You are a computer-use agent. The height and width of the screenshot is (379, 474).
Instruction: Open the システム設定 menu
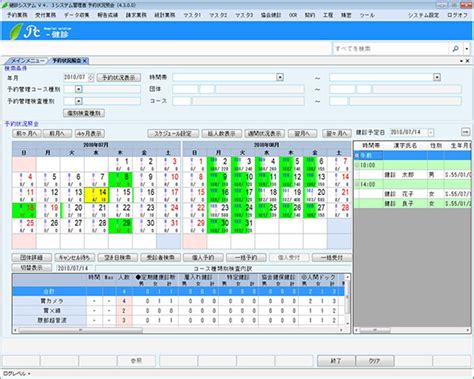[x=423, y=15]
